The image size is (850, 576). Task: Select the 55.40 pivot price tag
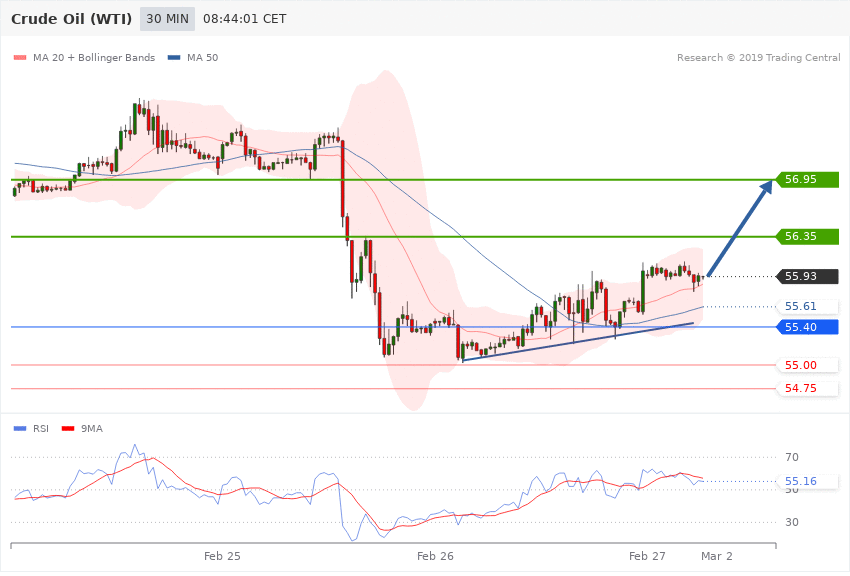click(x=808, y=327)
